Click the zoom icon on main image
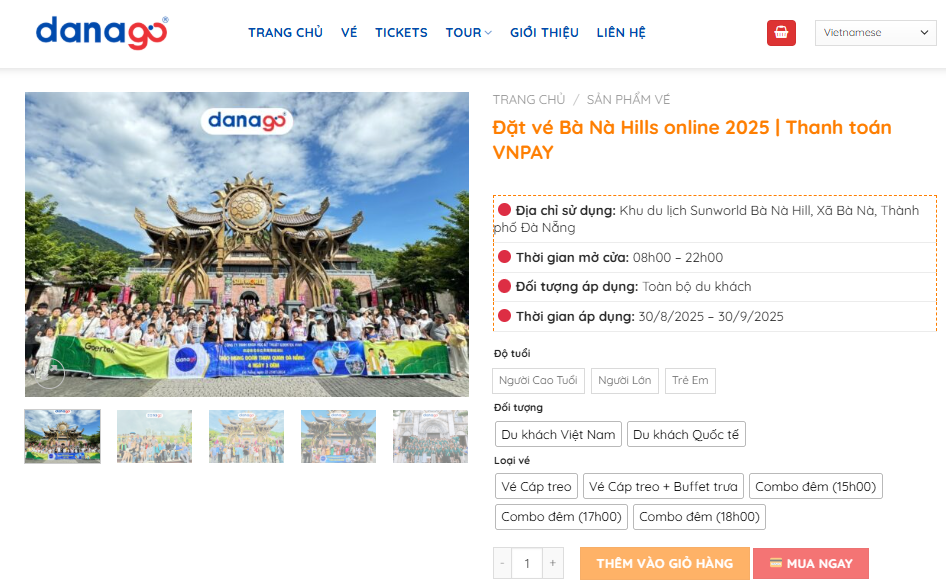This screenshot has width=946, height=583. click(x=49, y=374)
